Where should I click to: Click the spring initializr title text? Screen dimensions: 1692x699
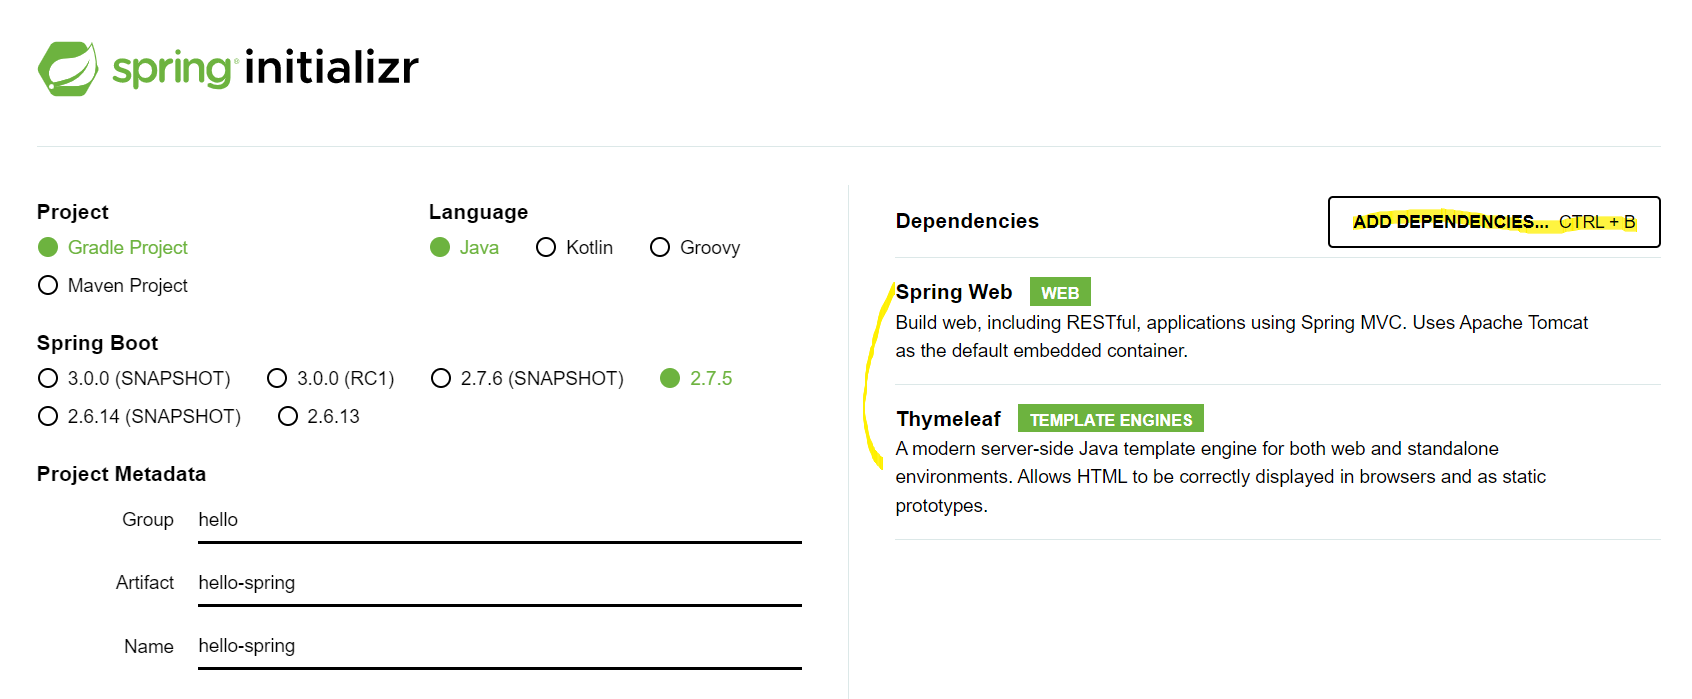[x=265, y=68]
